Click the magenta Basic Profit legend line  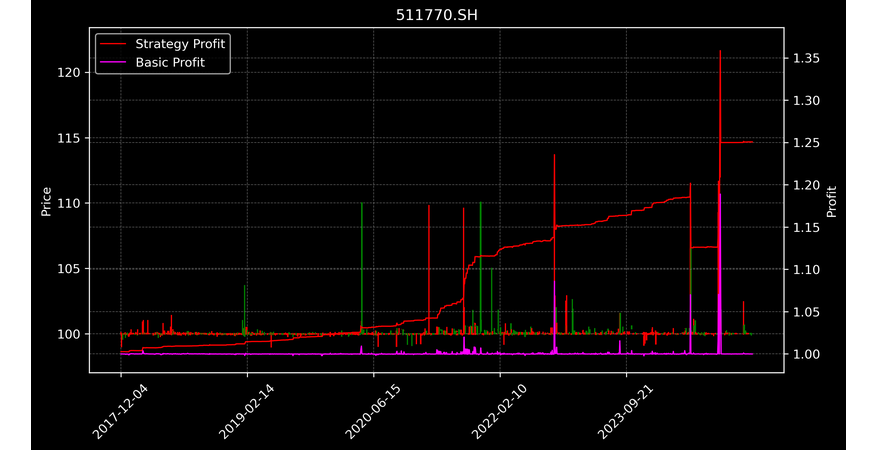pyautogui.click(x=114, y=63)
